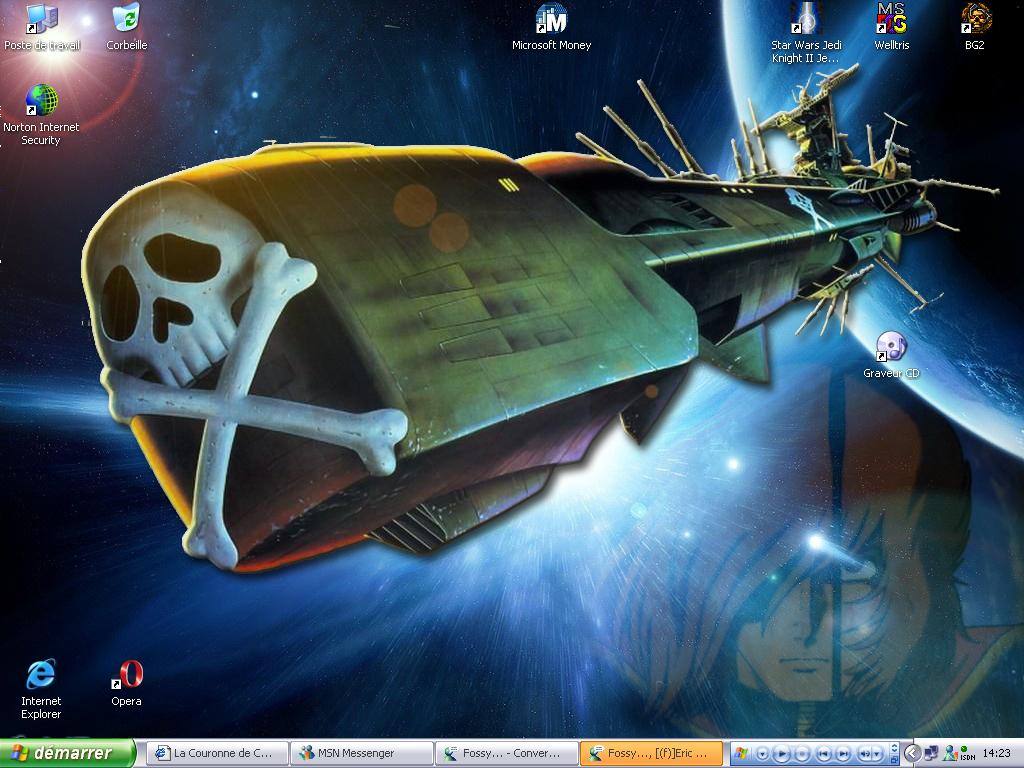Switch to MSN Messenger taskbar window
The image size is (1024, 768).
[x=361, y=753]
